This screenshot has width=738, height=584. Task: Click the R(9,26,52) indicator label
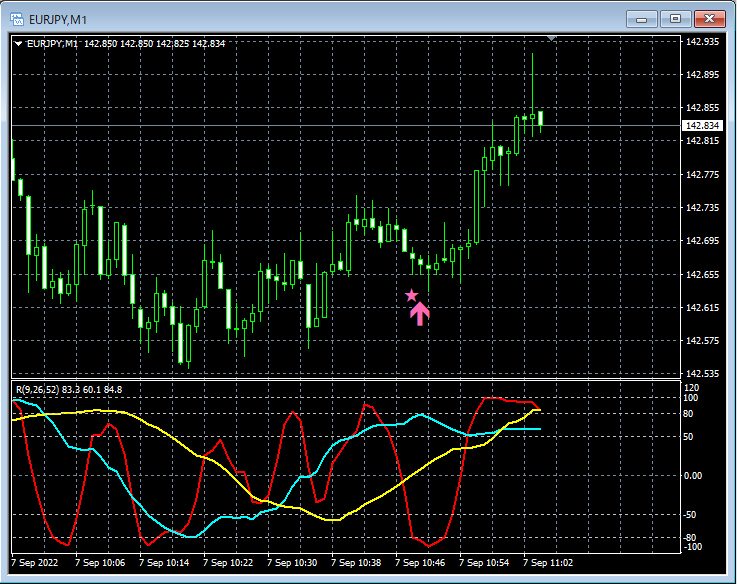click(69, 390)
